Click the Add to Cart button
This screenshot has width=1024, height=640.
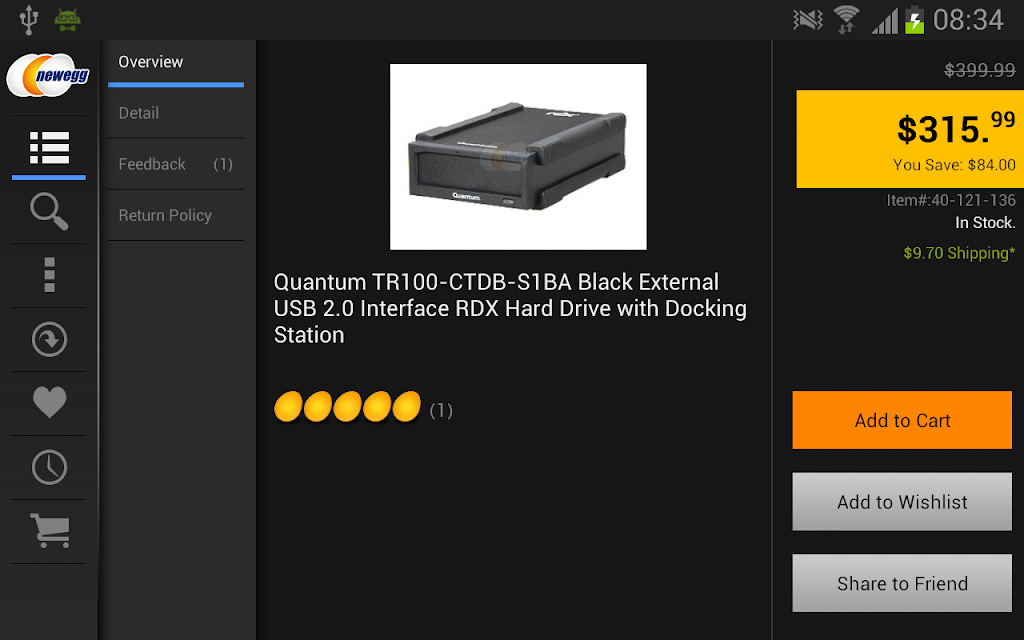[x=902, y=420]
